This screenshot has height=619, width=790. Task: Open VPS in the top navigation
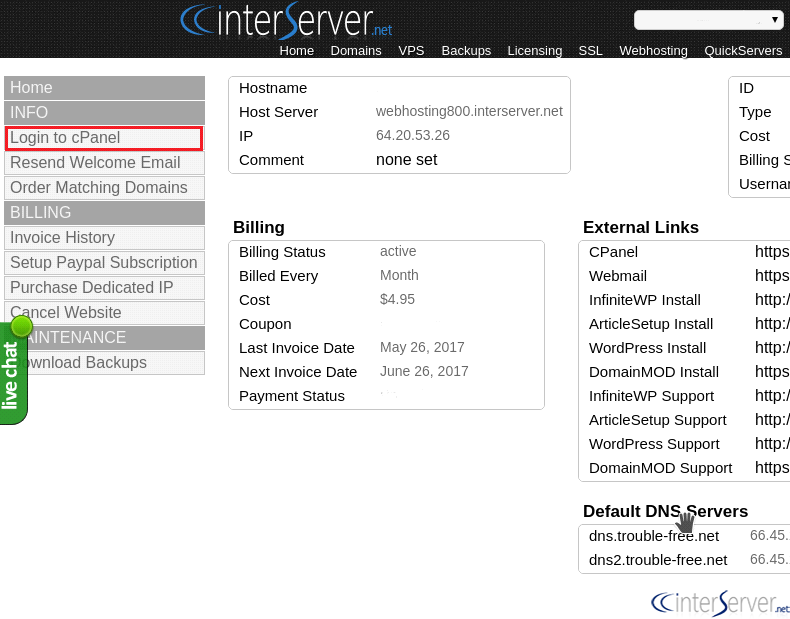(411, 50)
